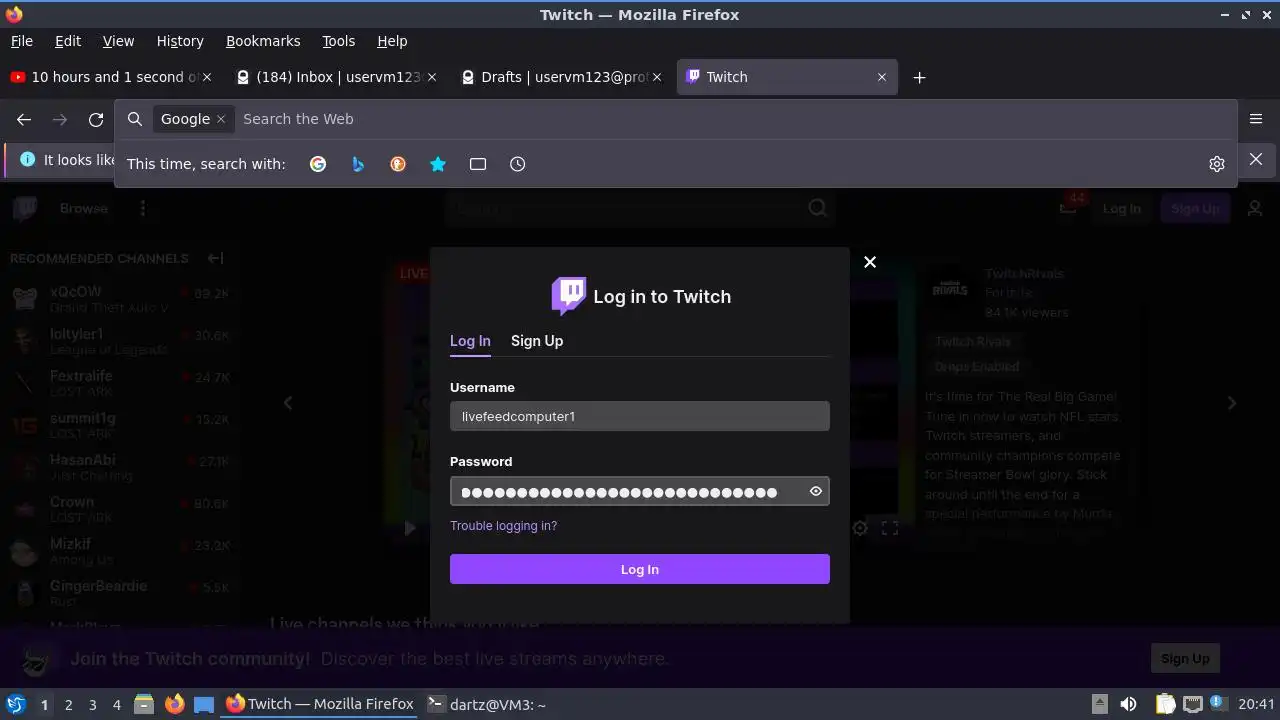Search open tabs using tabs icon
Image resolution: width=1280 pixels, height=720 pixels.
478,164
